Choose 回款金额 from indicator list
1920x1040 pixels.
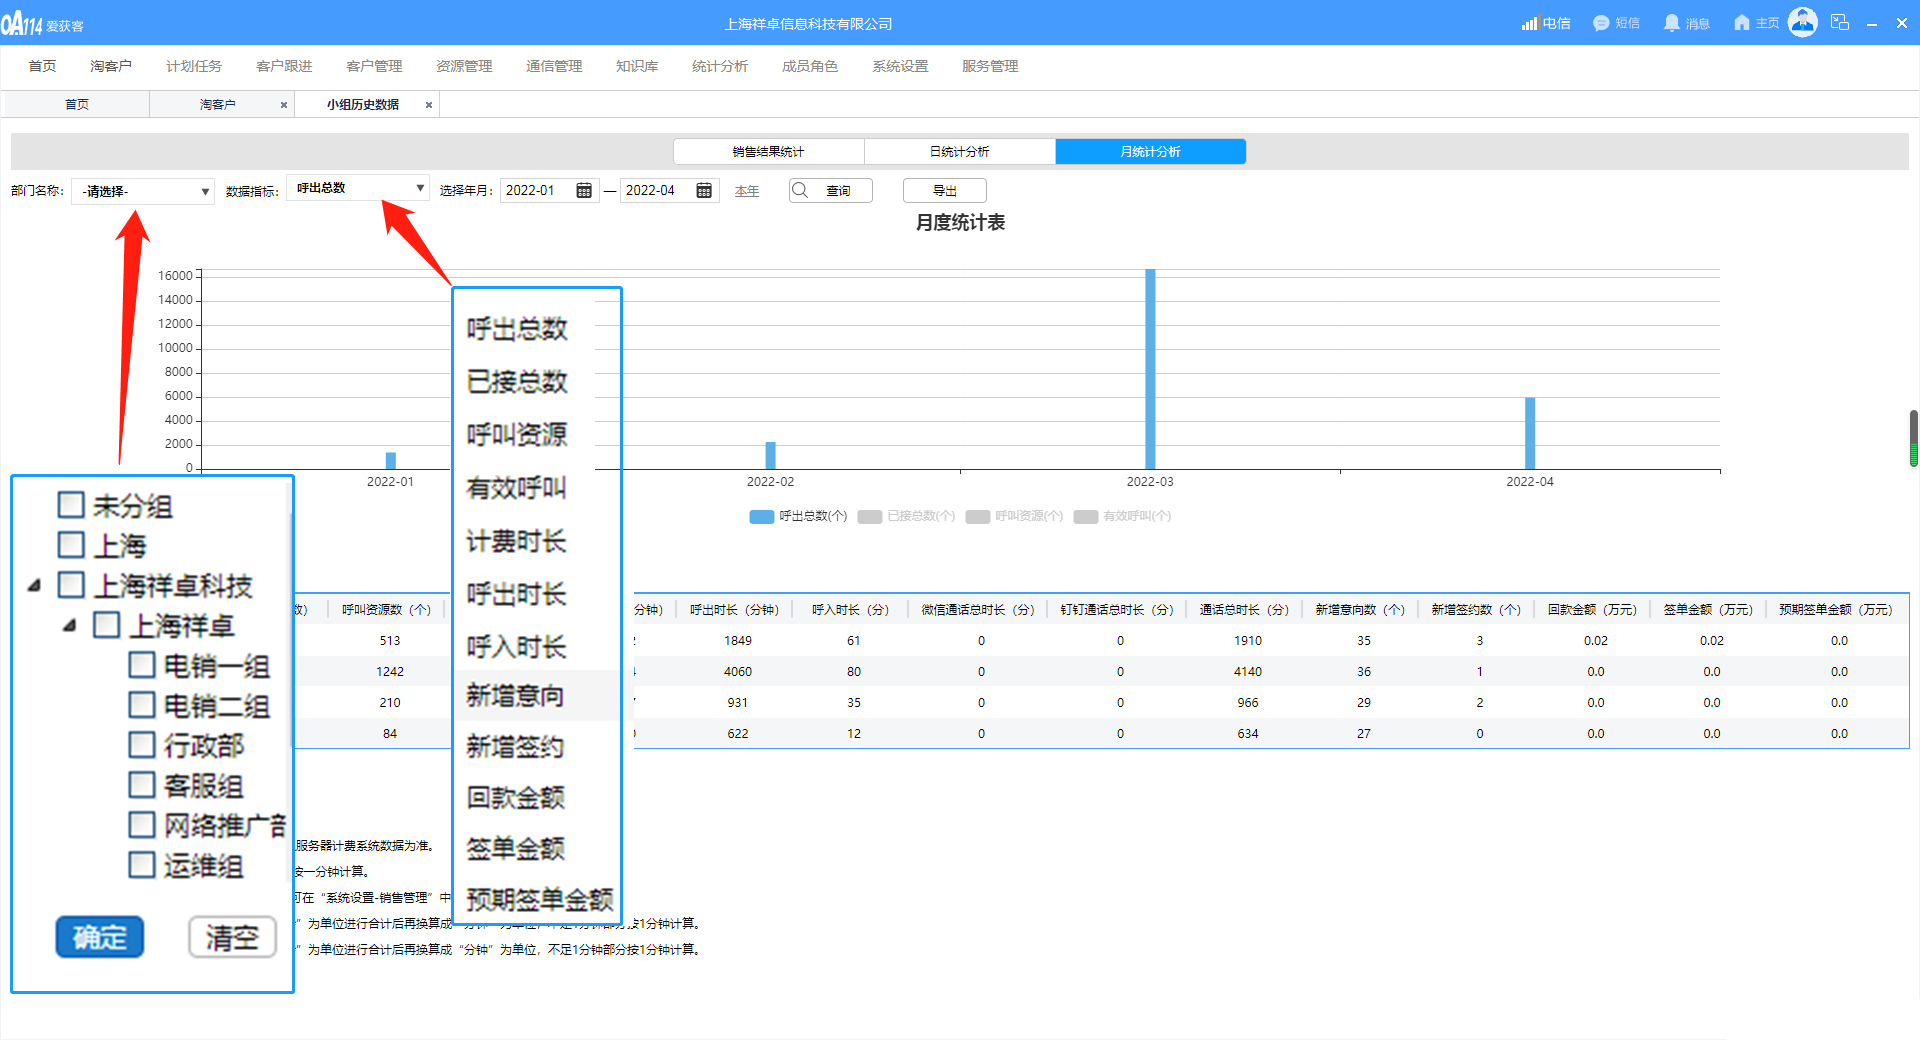coord(516,797)
